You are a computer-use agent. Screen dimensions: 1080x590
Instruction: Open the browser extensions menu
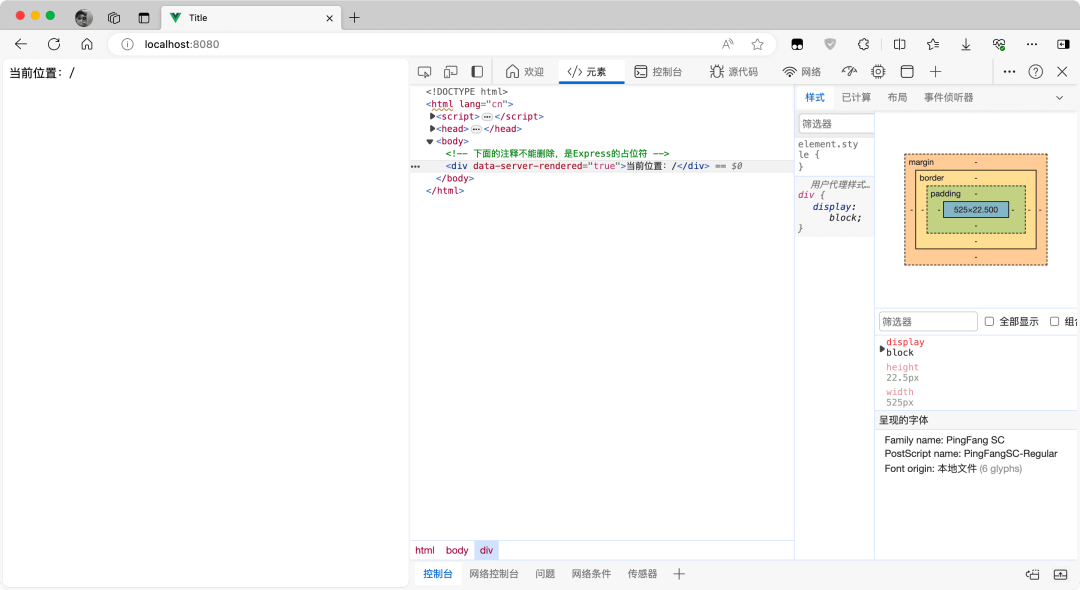[x=864, y=44]
